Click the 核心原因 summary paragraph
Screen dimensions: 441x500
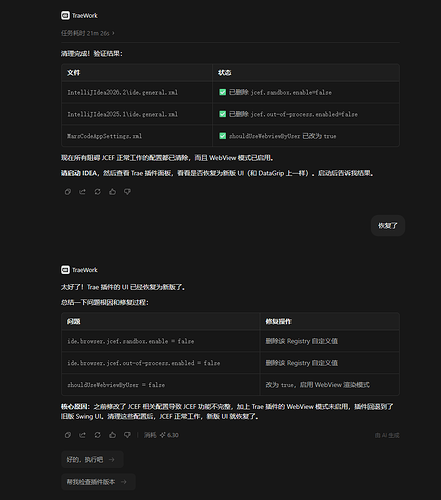point(227,411)
